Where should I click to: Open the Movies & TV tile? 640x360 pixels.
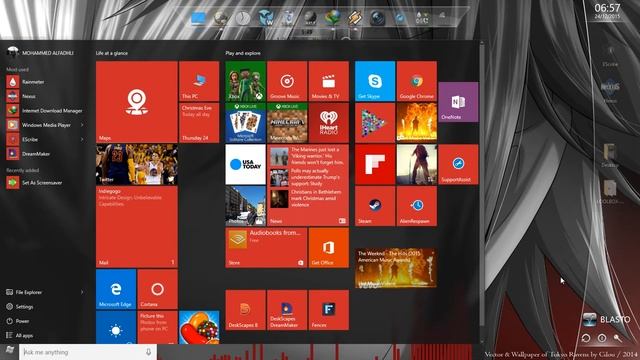coord(329,81)
